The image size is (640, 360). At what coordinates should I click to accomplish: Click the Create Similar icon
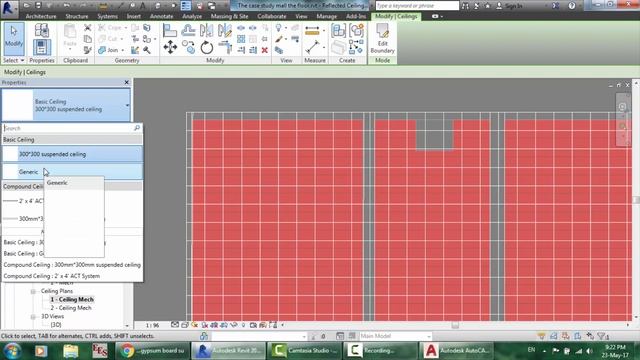(x=356, y=47)
